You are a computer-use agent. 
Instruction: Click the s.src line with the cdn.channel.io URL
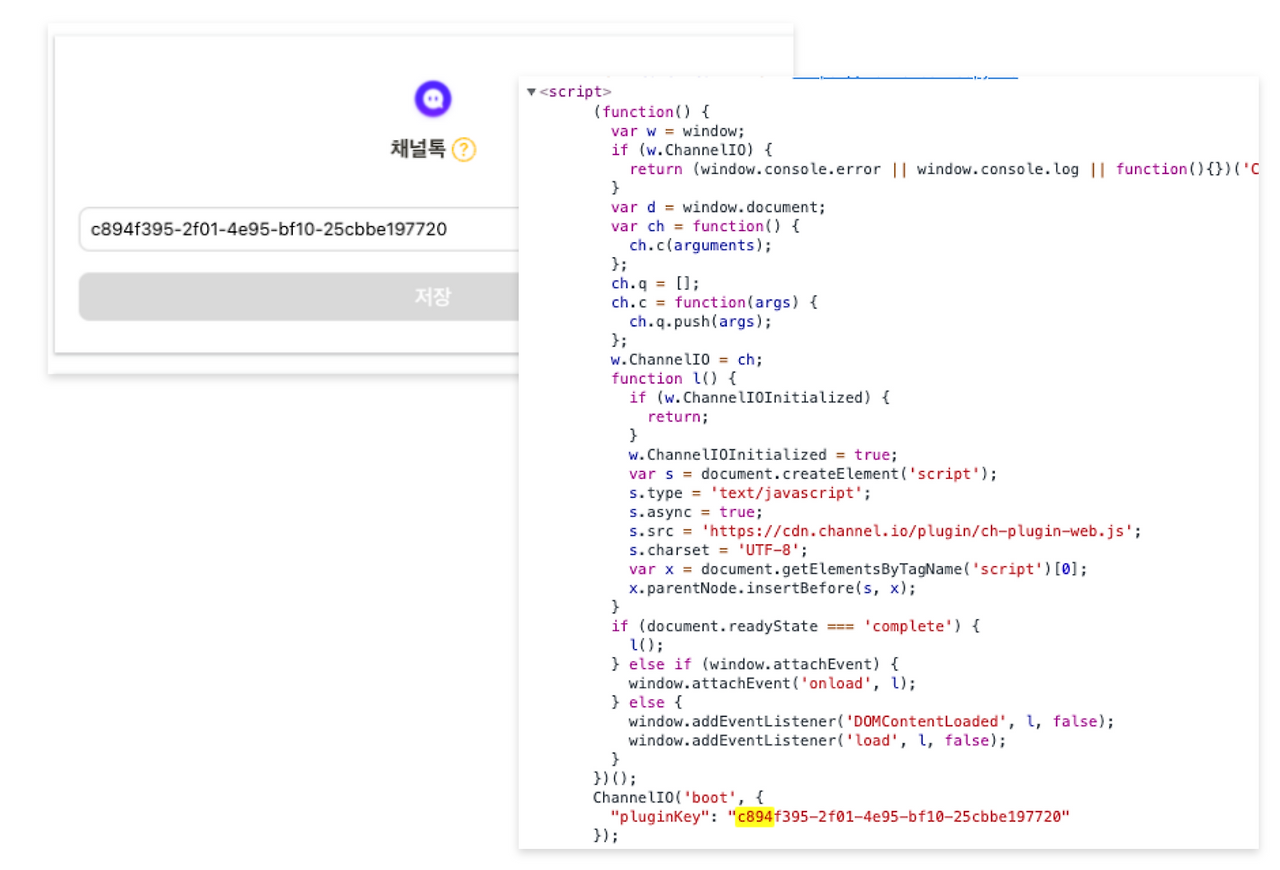coord(885,531)
